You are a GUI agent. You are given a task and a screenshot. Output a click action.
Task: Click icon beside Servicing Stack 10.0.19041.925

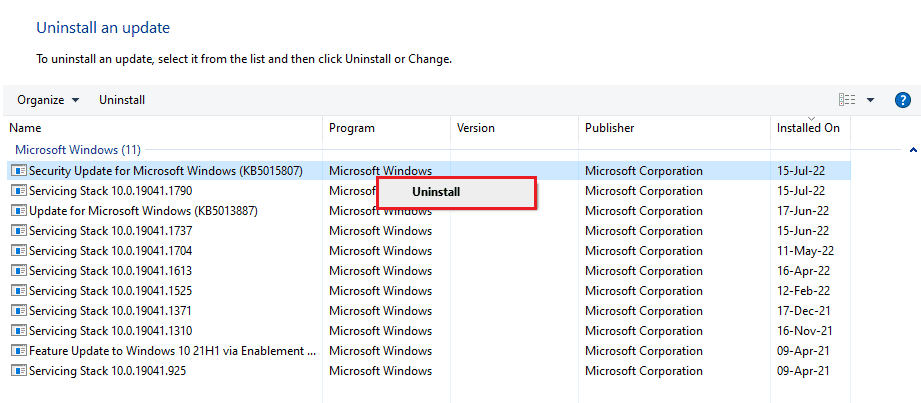[19, 371]
